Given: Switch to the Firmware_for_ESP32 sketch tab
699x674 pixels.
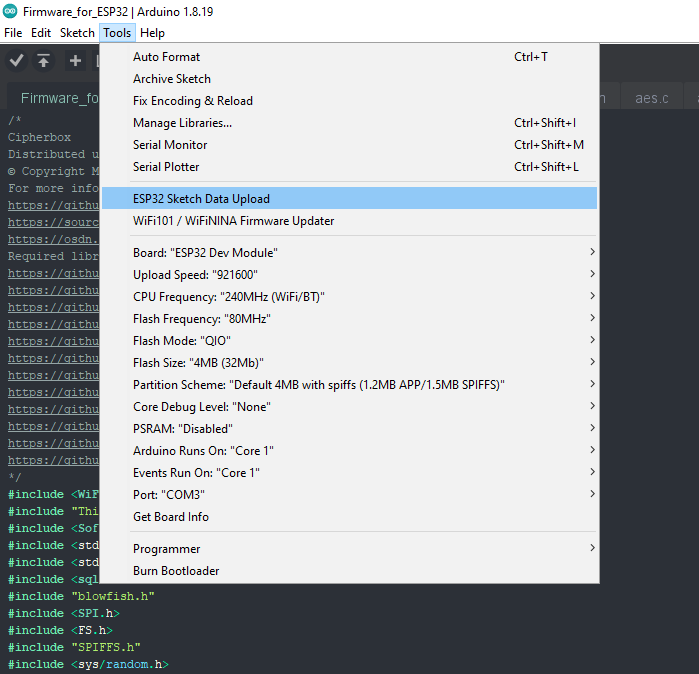Looking at the screenshot, I should pyautogui.click(x=54, y=98).
